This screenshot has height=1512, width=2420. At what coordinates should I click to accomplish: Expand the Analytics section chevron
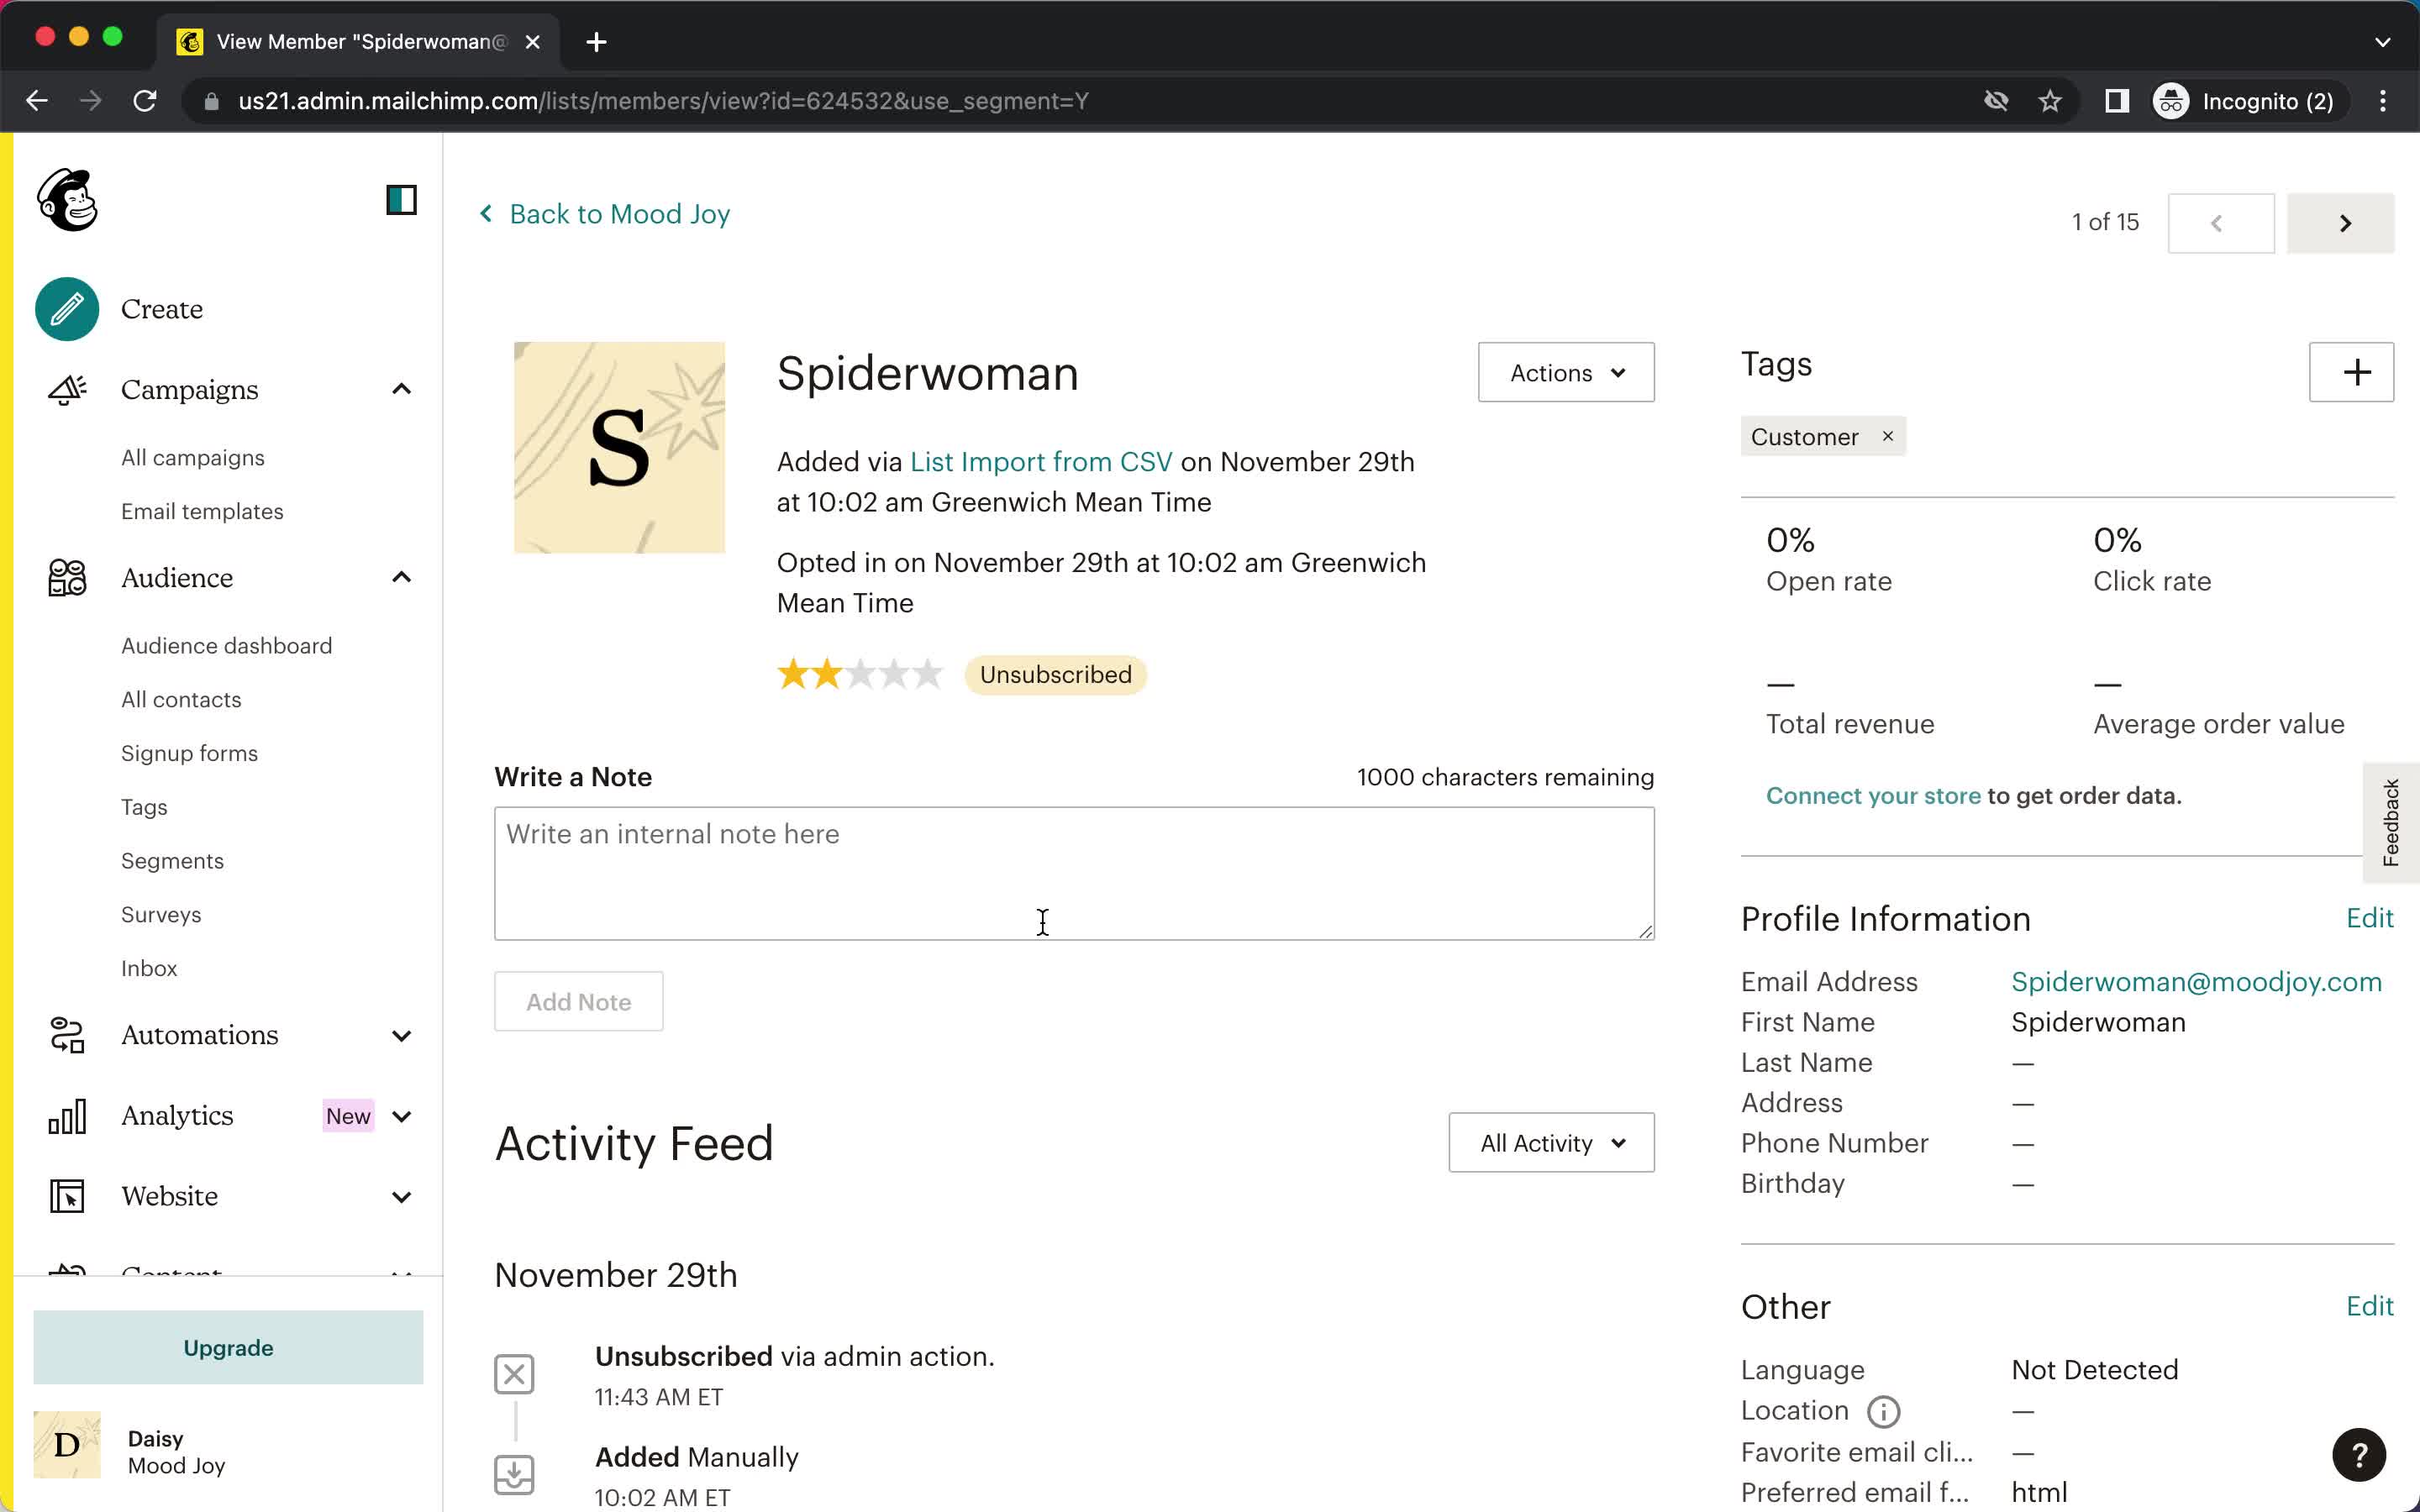[x=401, y=1115]
